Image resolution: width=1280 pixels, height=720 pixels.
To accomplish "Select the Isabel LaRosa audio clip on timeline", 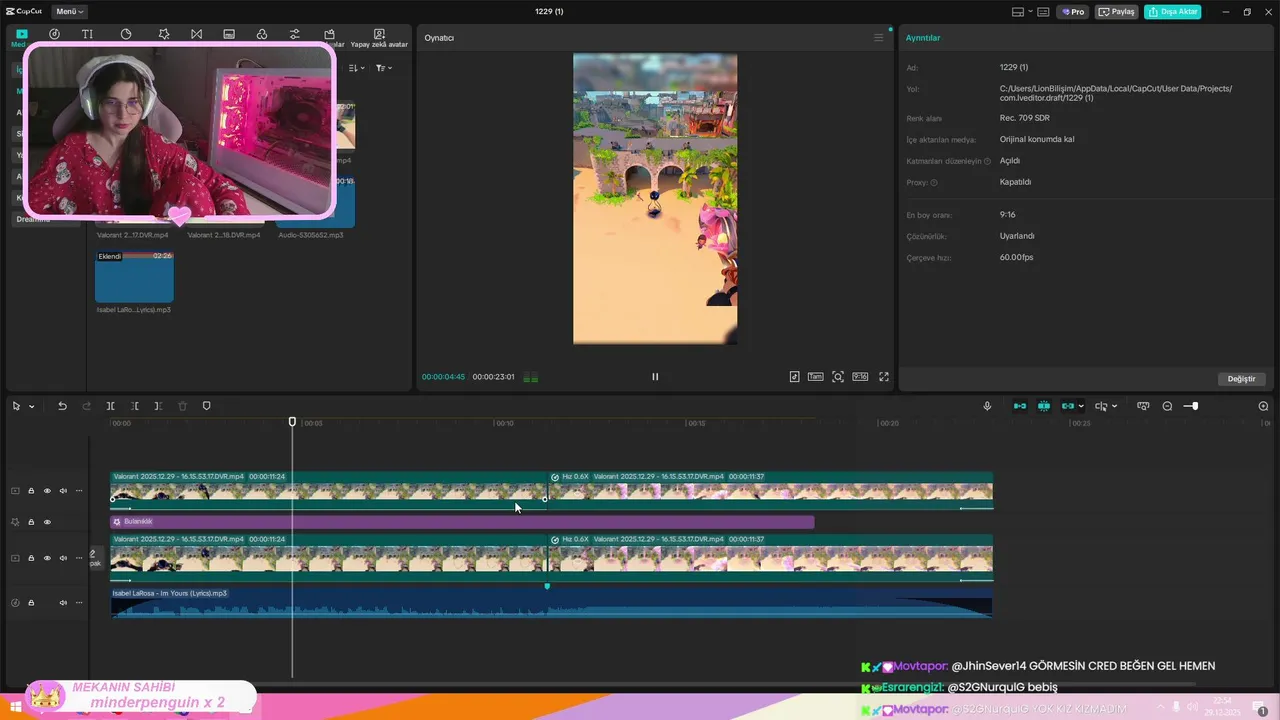I will click(x=551, y=602).
